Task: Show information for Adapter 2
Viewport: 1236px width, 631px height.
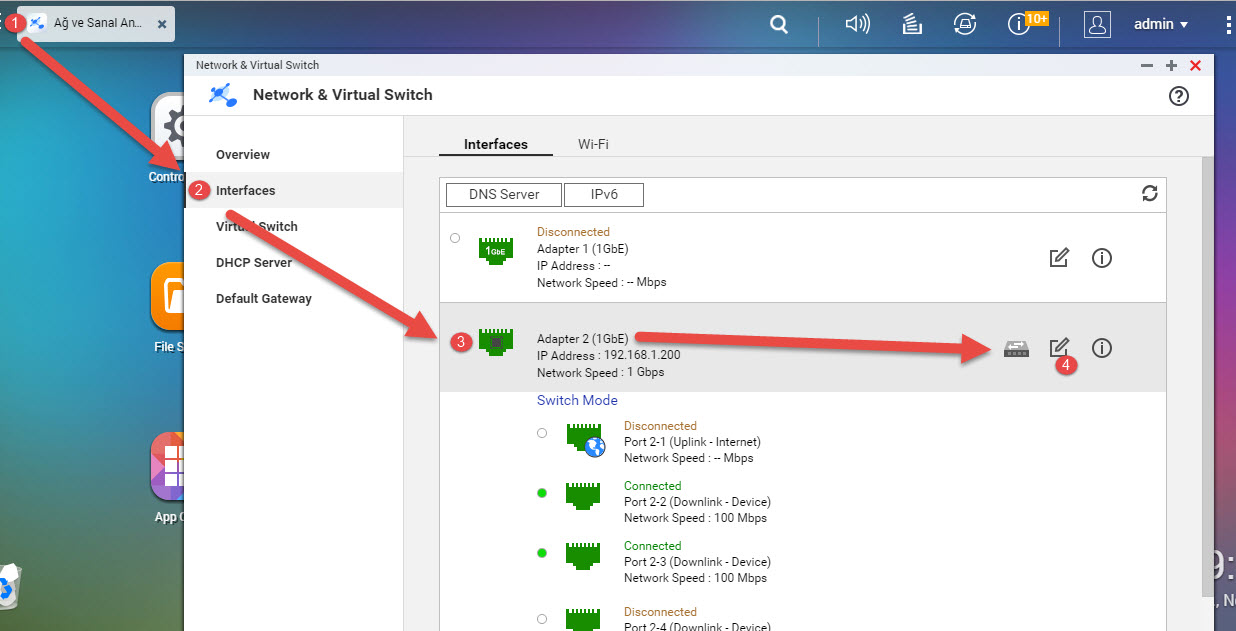Action: click(x=1102, y=348)
